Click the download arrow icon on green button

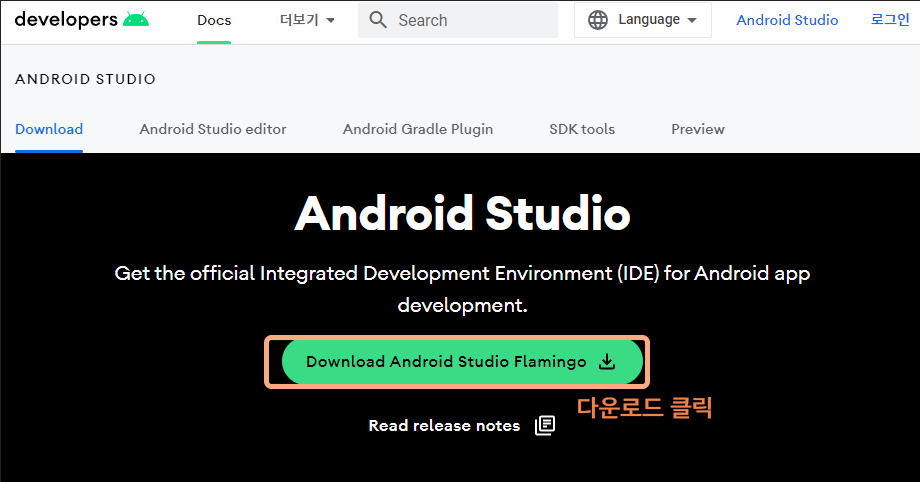pos(607,362)
